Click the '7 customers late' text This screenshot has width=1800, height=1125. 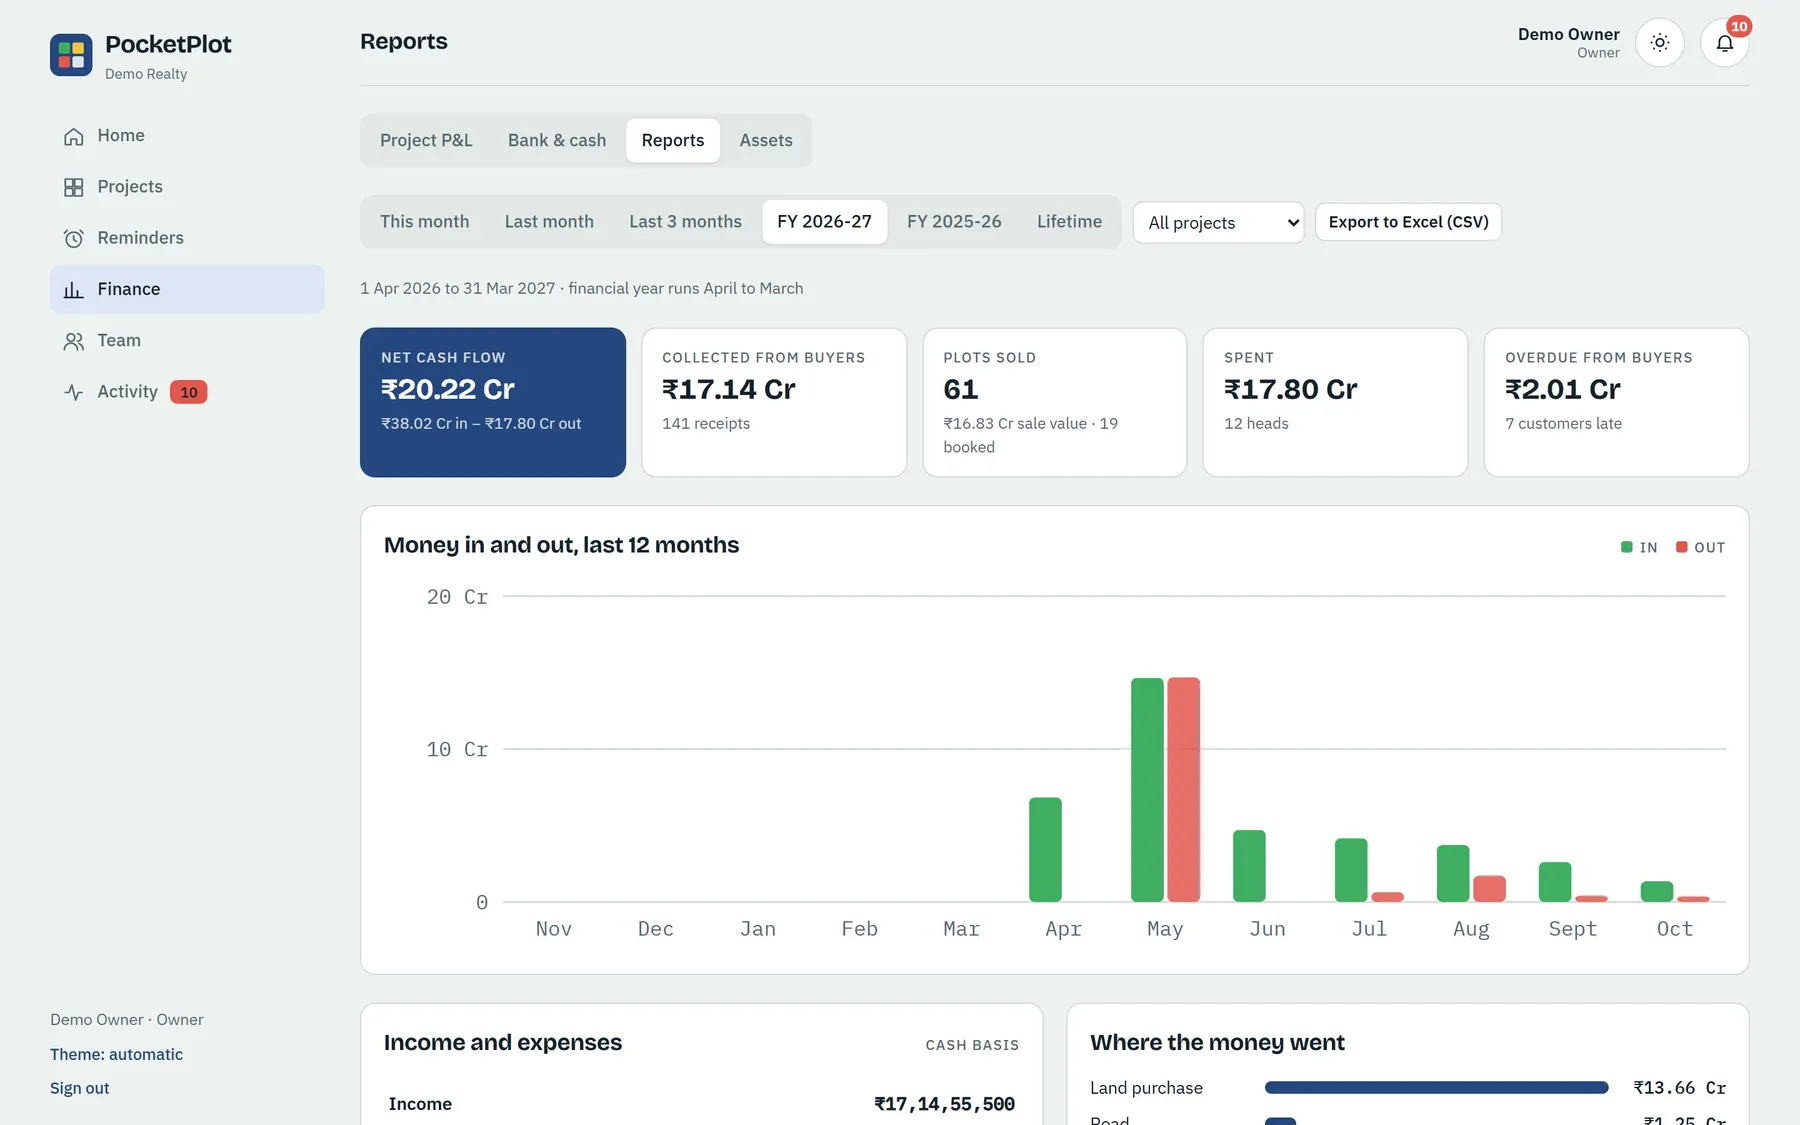pos(1563,424)
